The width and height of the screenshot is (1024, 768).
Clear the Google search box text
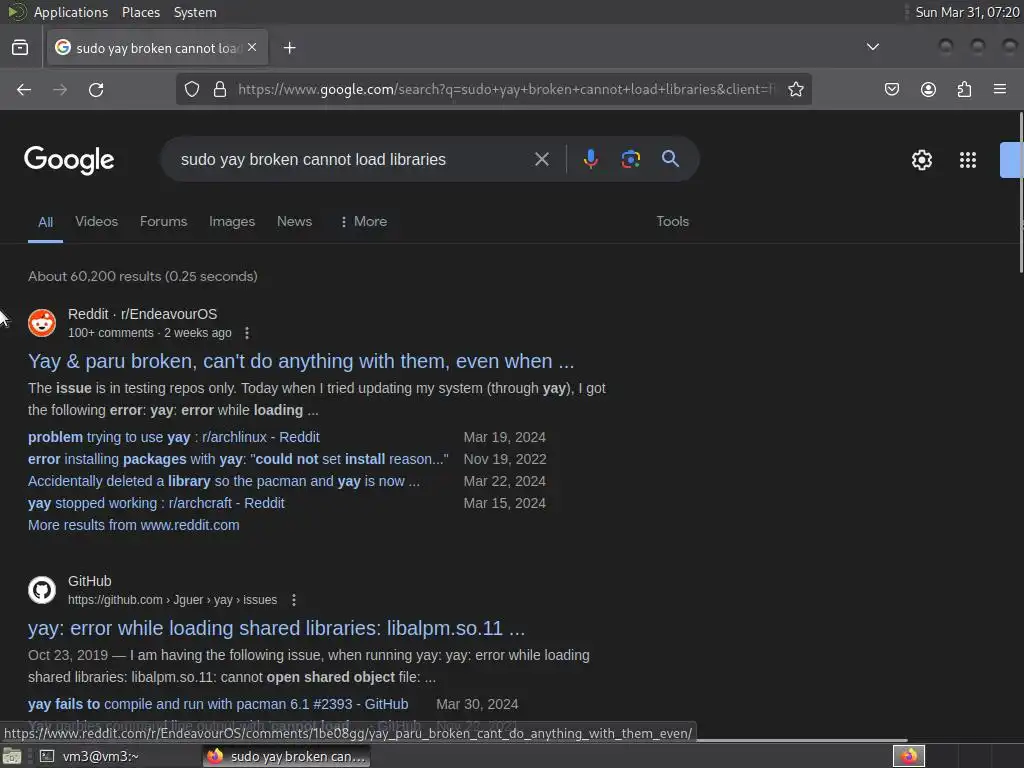541,159
